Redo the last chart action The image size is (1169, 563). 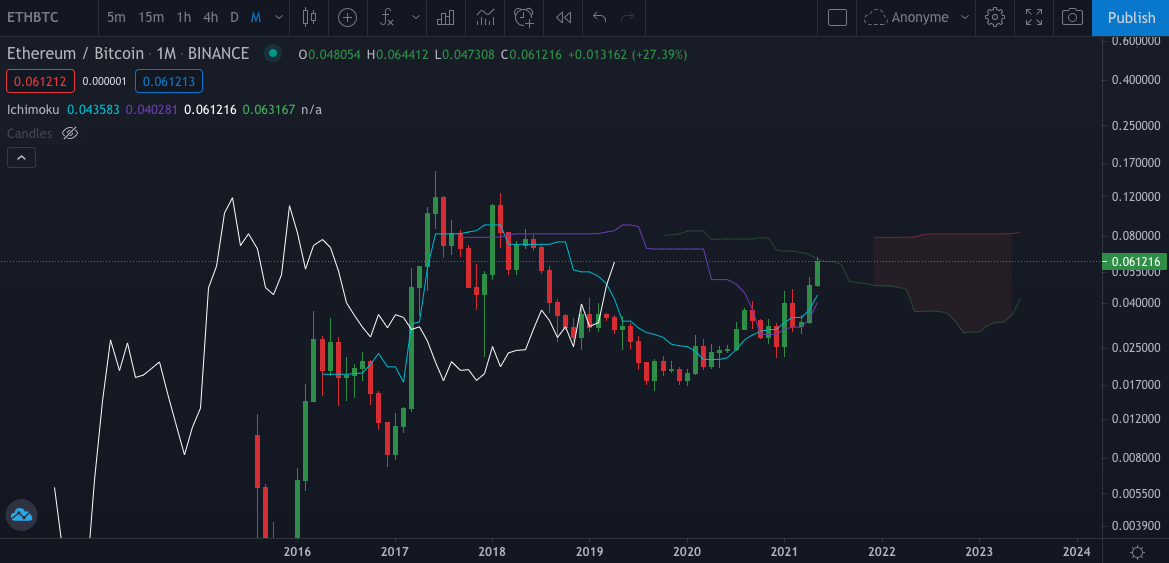(x=628, y=17)
